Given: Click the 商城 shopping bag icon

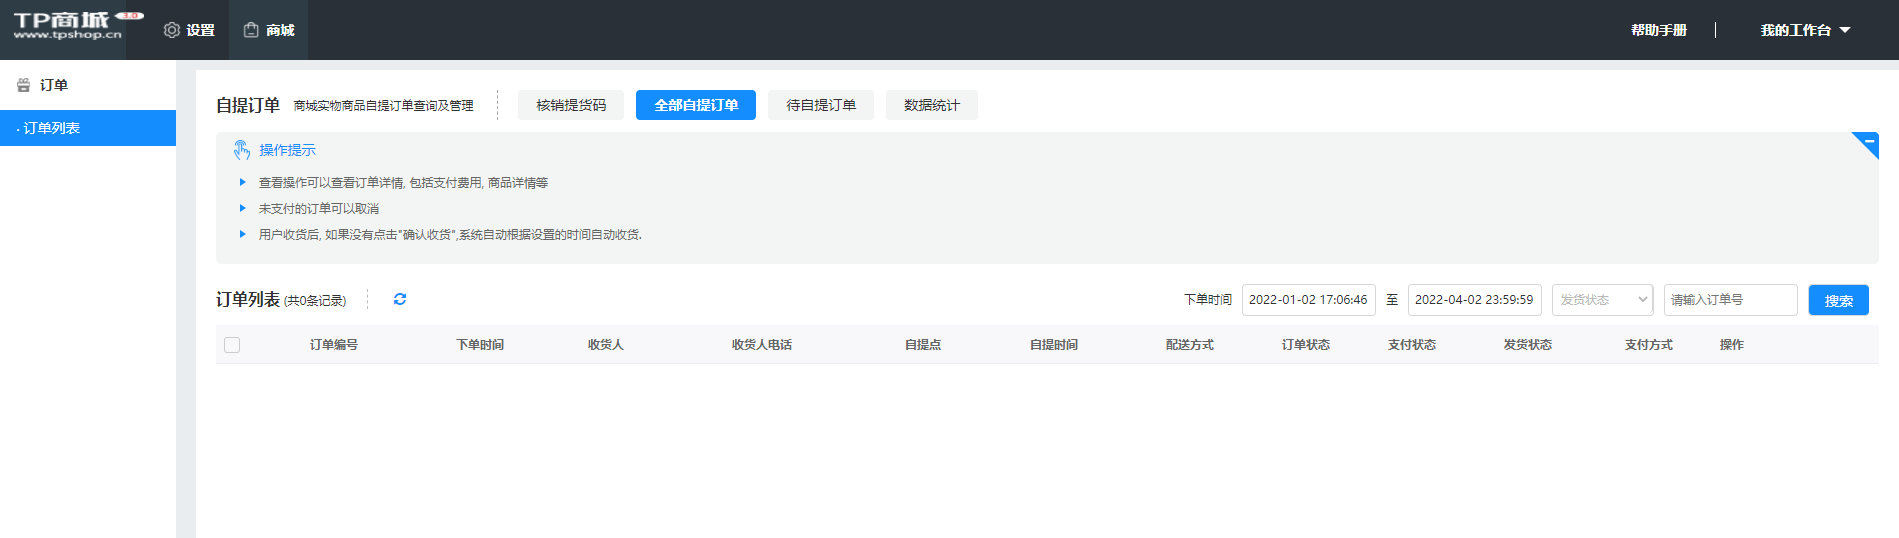Looking at the screenshot, I should pyautogui.click(x=251, y=30).
